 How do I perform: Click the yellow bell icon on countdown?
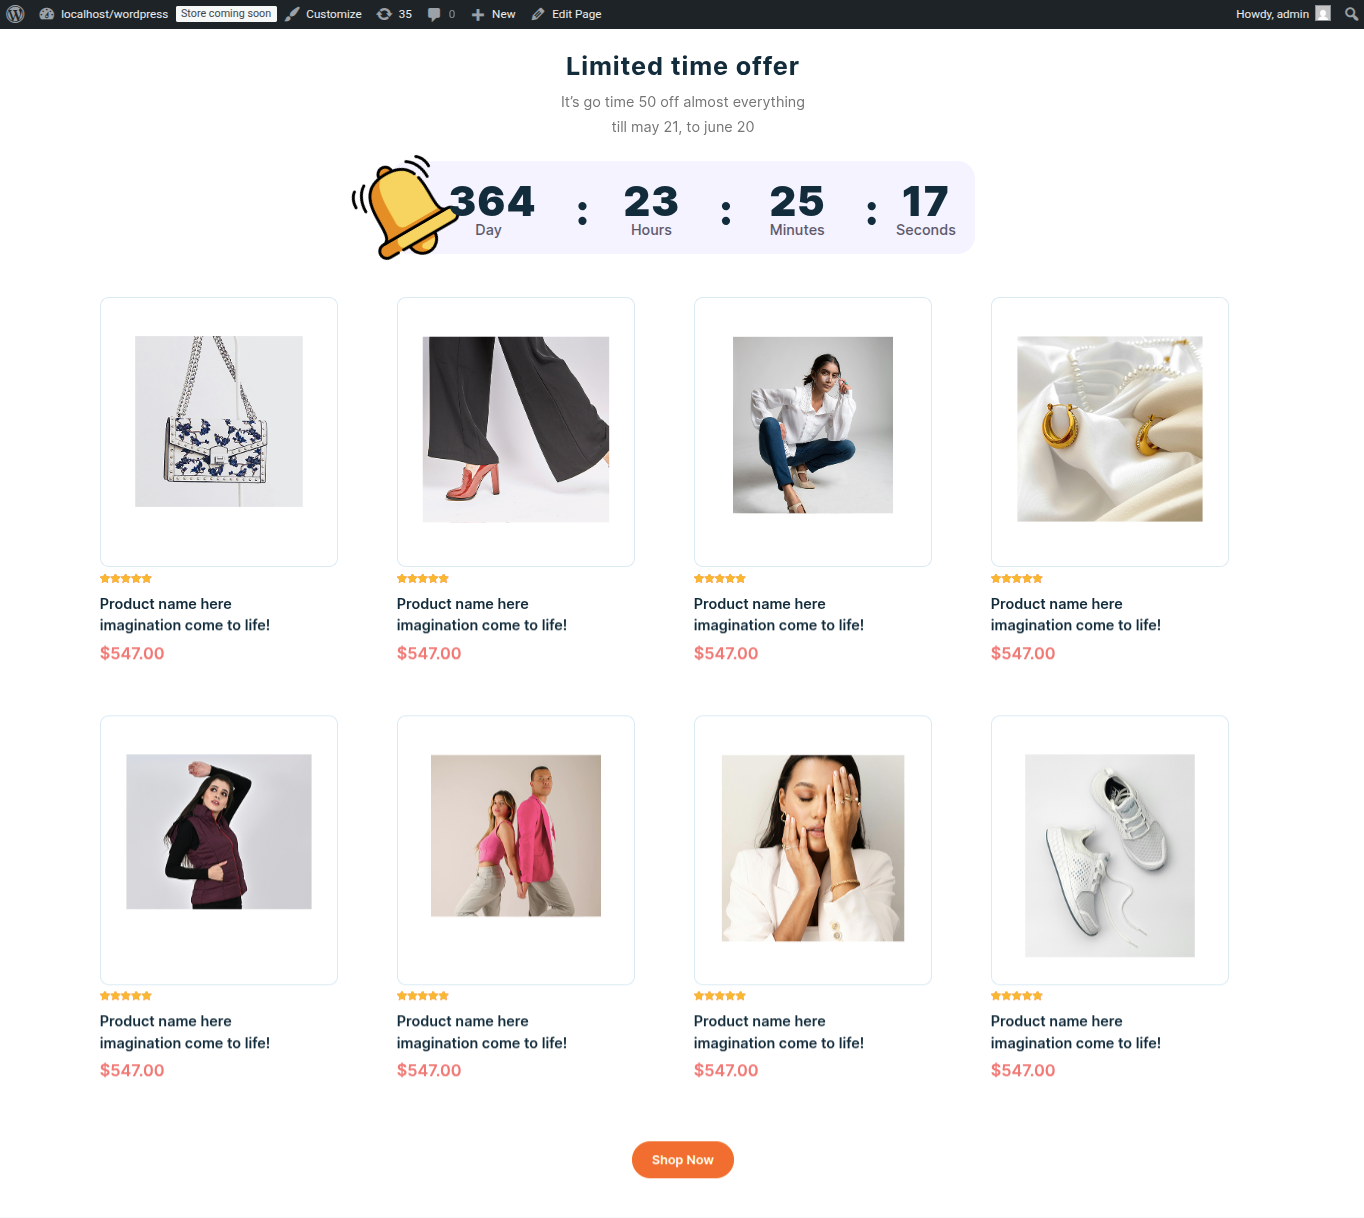click(402, 207)
